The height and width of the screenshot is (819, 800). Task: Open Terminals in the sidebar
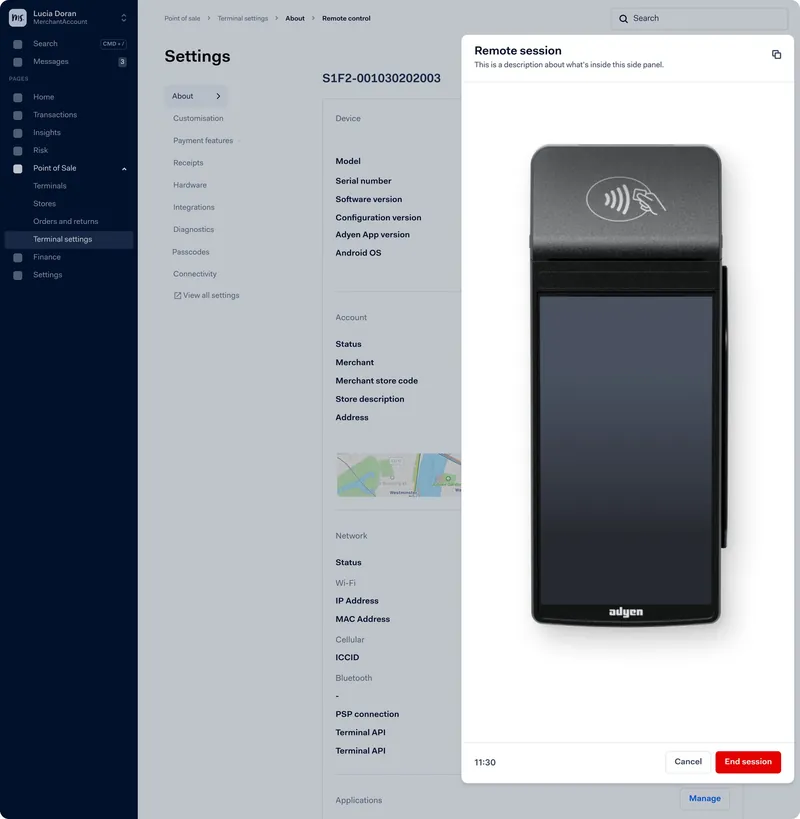click(50, 186)
